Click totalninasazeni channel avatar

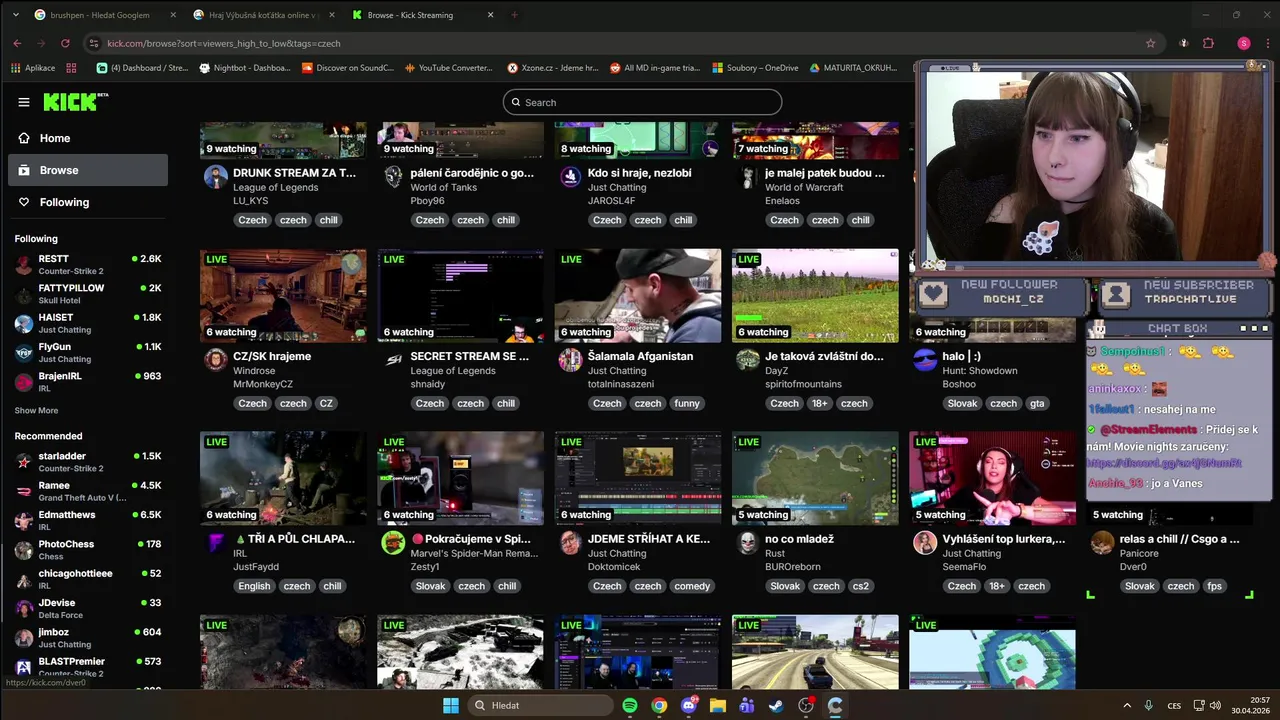[x=570, y=360]
